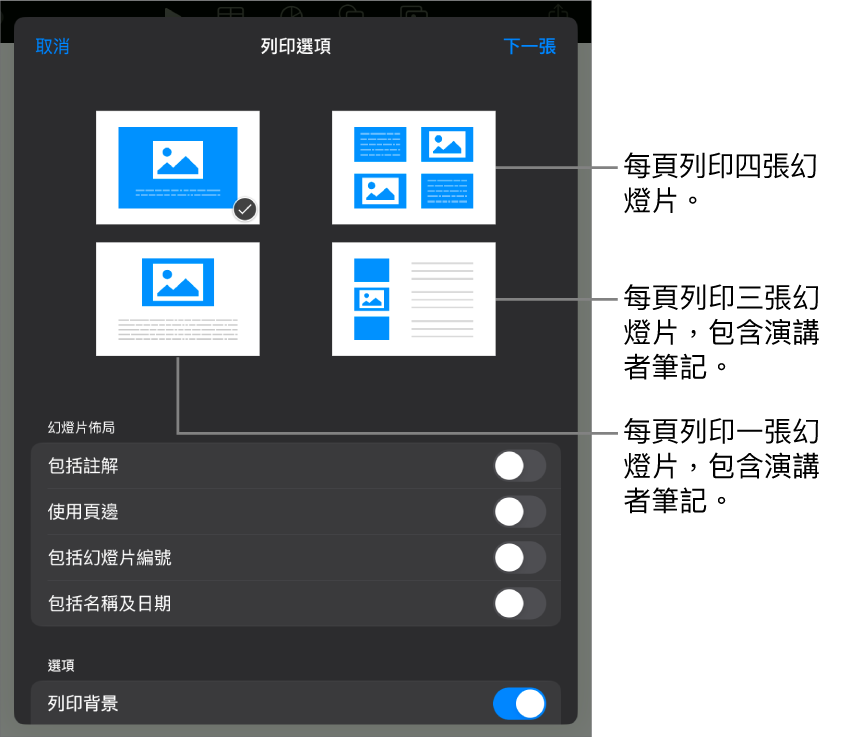Click the 幻燈片佈局 section header

[81, 427]
